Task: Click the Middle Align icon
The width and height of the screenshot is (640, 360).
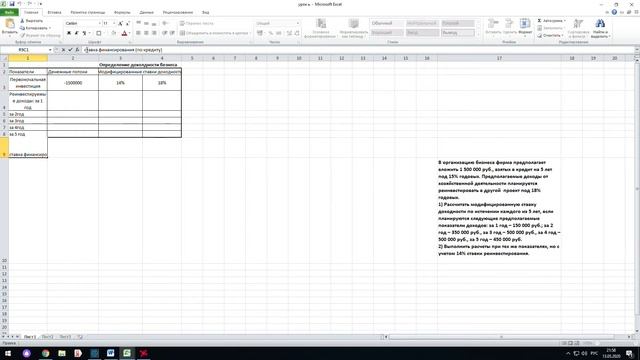Action: (146, 23)
